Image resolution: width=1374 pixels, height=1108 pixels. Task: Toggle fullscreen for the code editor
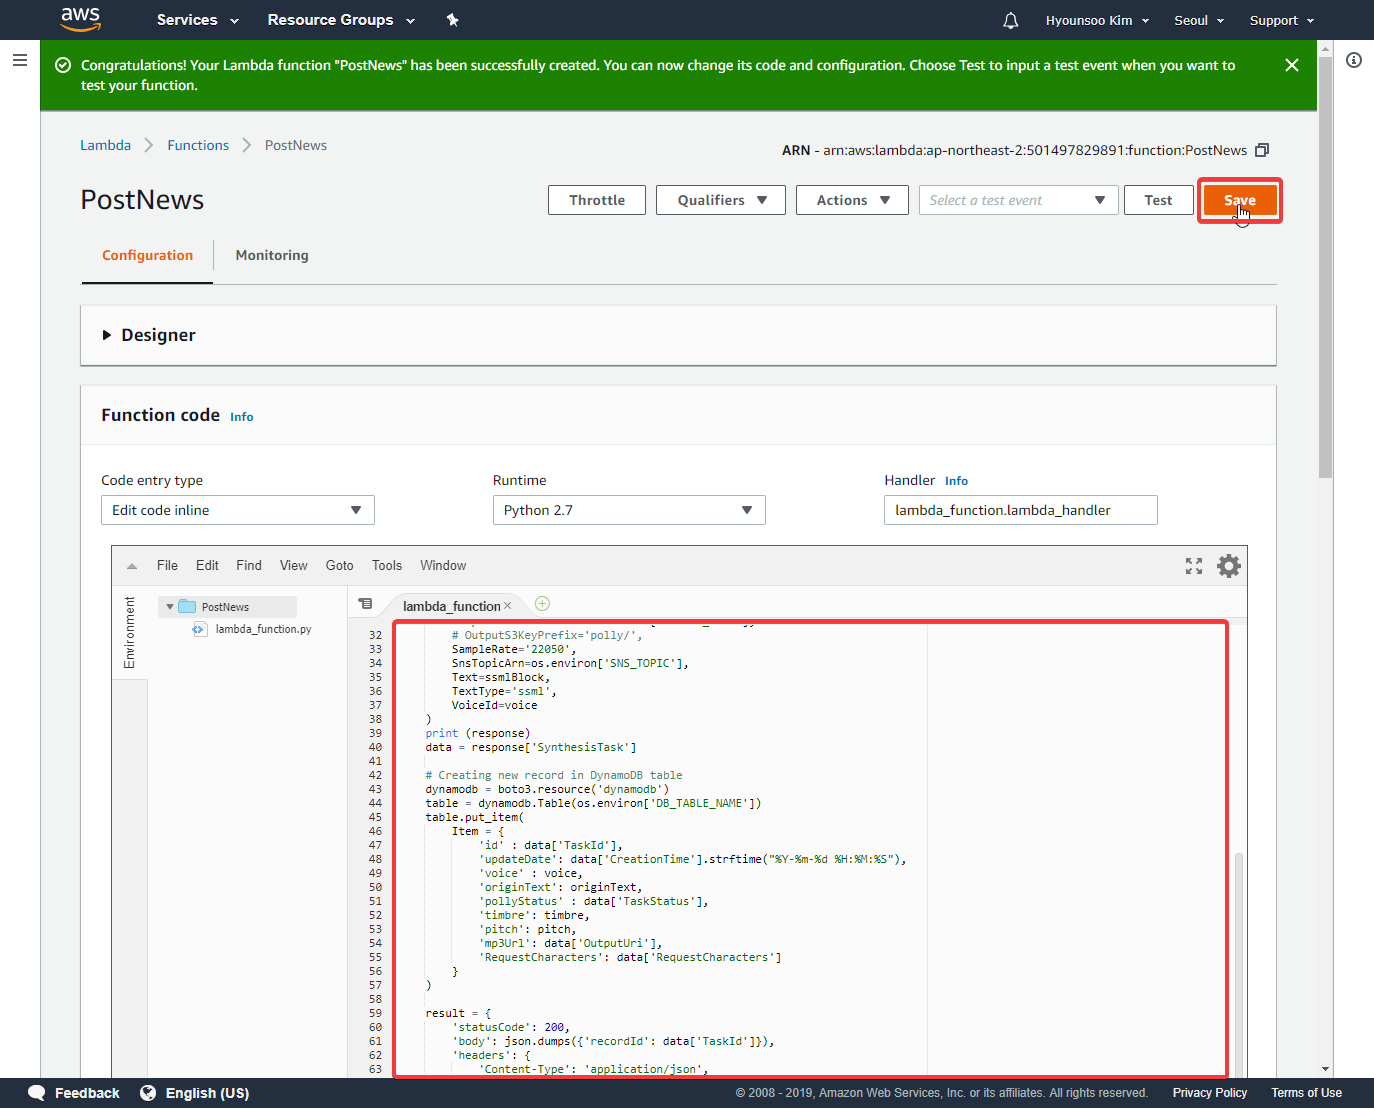pyautogui.click(x=1194, y=566)
